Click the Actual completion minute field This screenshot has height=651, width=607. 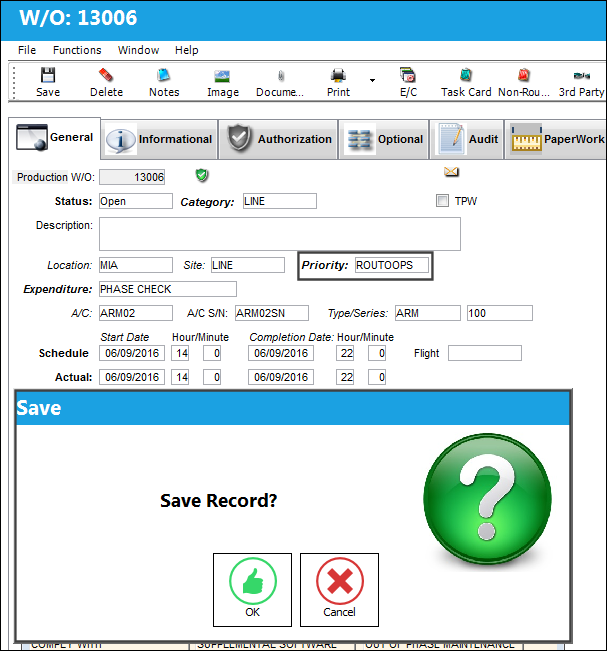point(377,377)
